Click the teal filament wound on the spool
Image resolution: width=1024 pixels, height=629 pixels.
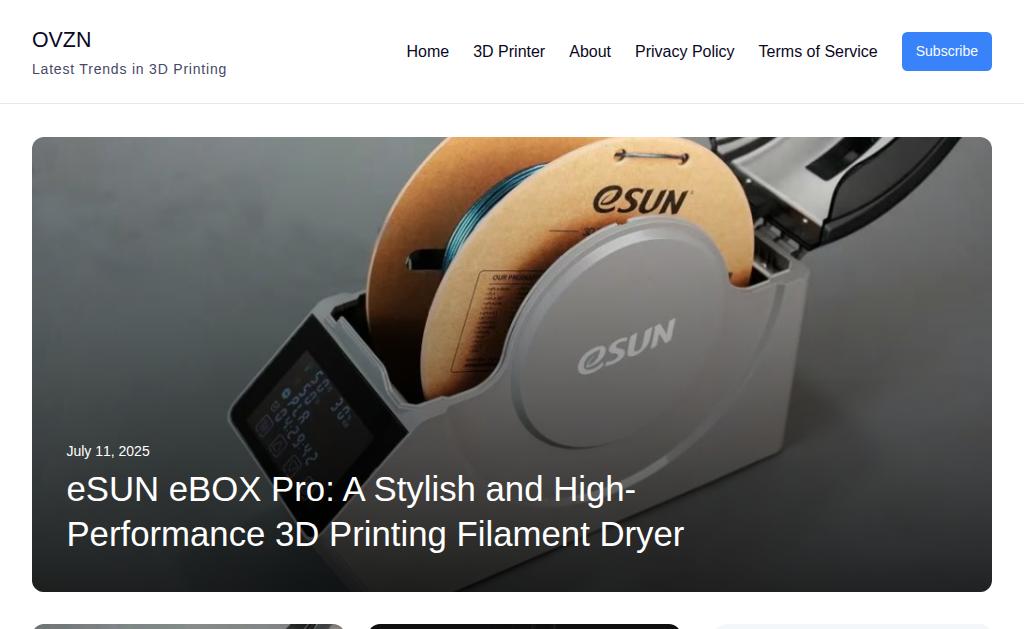(485, 208)
